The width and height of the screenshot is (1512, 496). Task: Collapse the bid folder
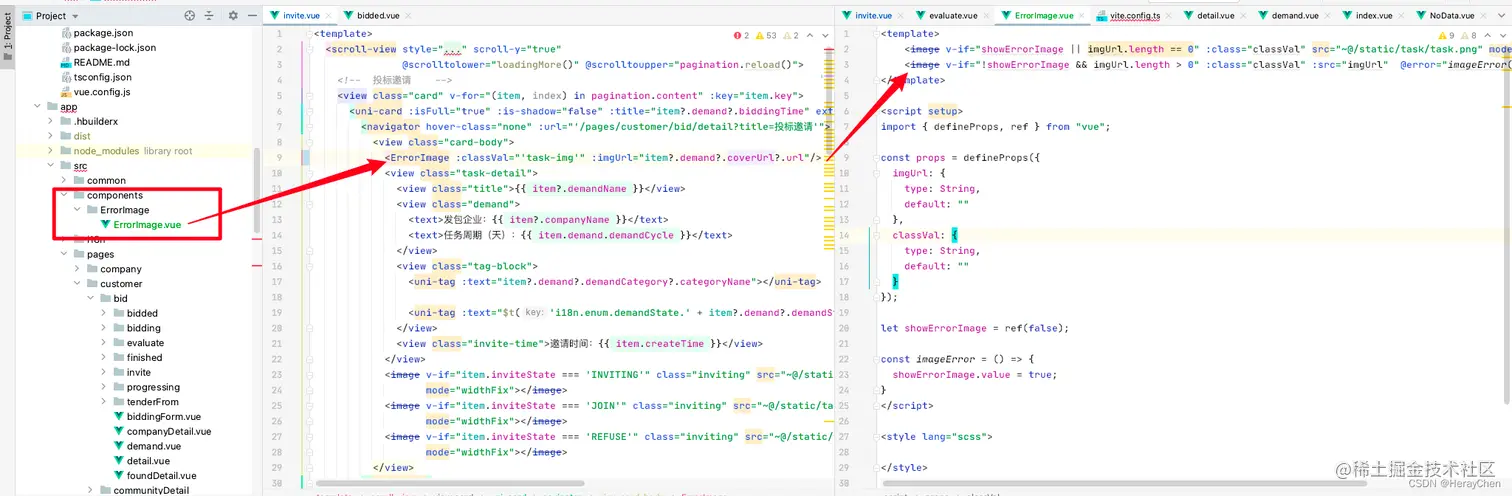click(x=91, y=298)
